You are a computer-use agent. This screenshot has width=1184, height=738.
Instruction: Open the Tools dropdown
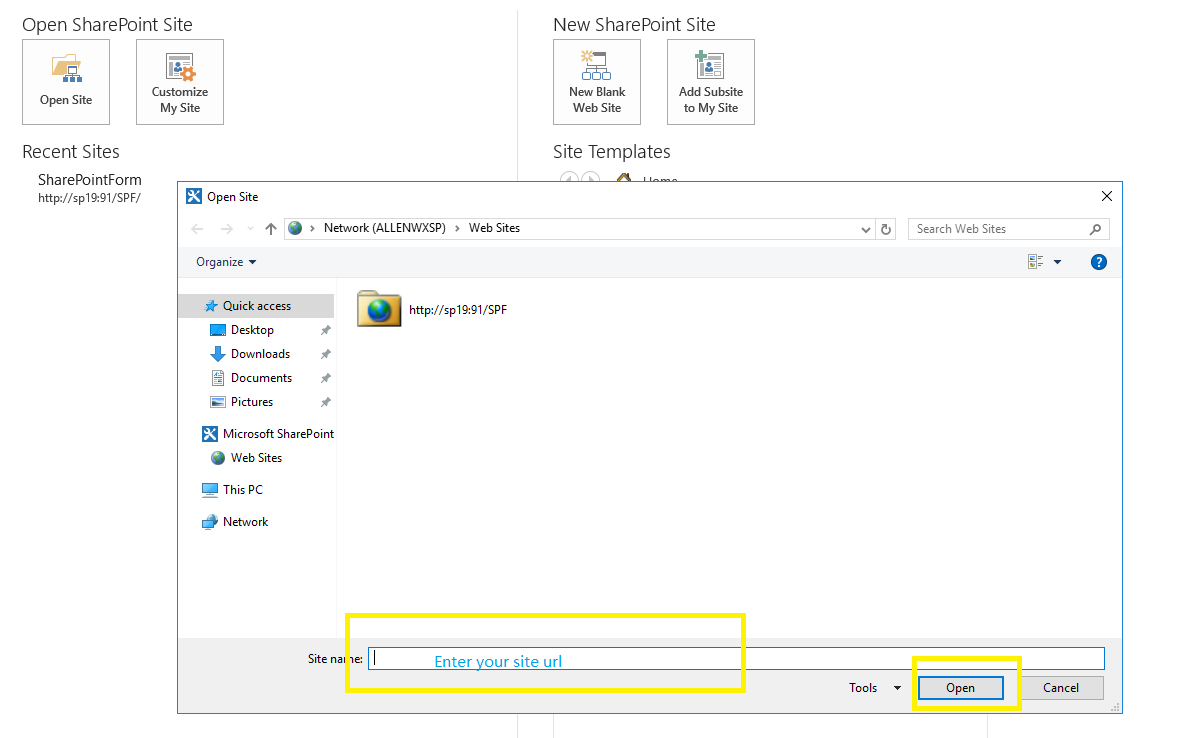click(874, 688)
